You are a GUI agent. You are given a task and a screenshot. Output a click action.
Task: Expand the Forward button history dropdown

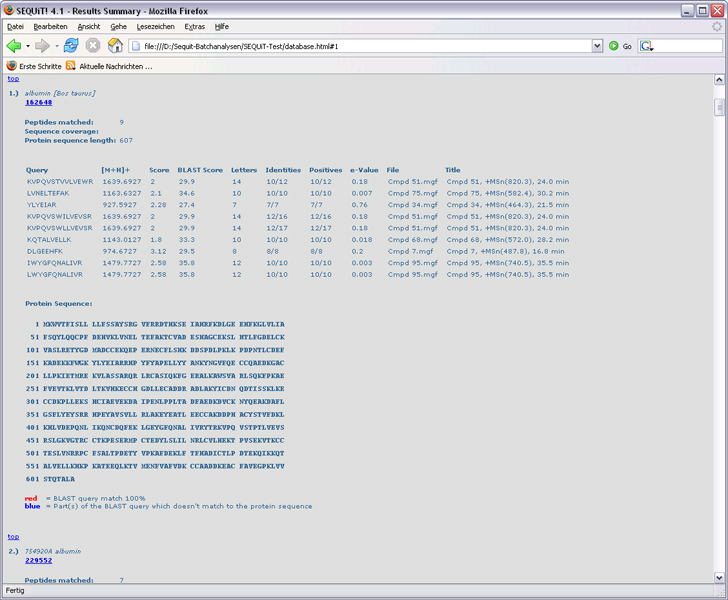[55, 46]
